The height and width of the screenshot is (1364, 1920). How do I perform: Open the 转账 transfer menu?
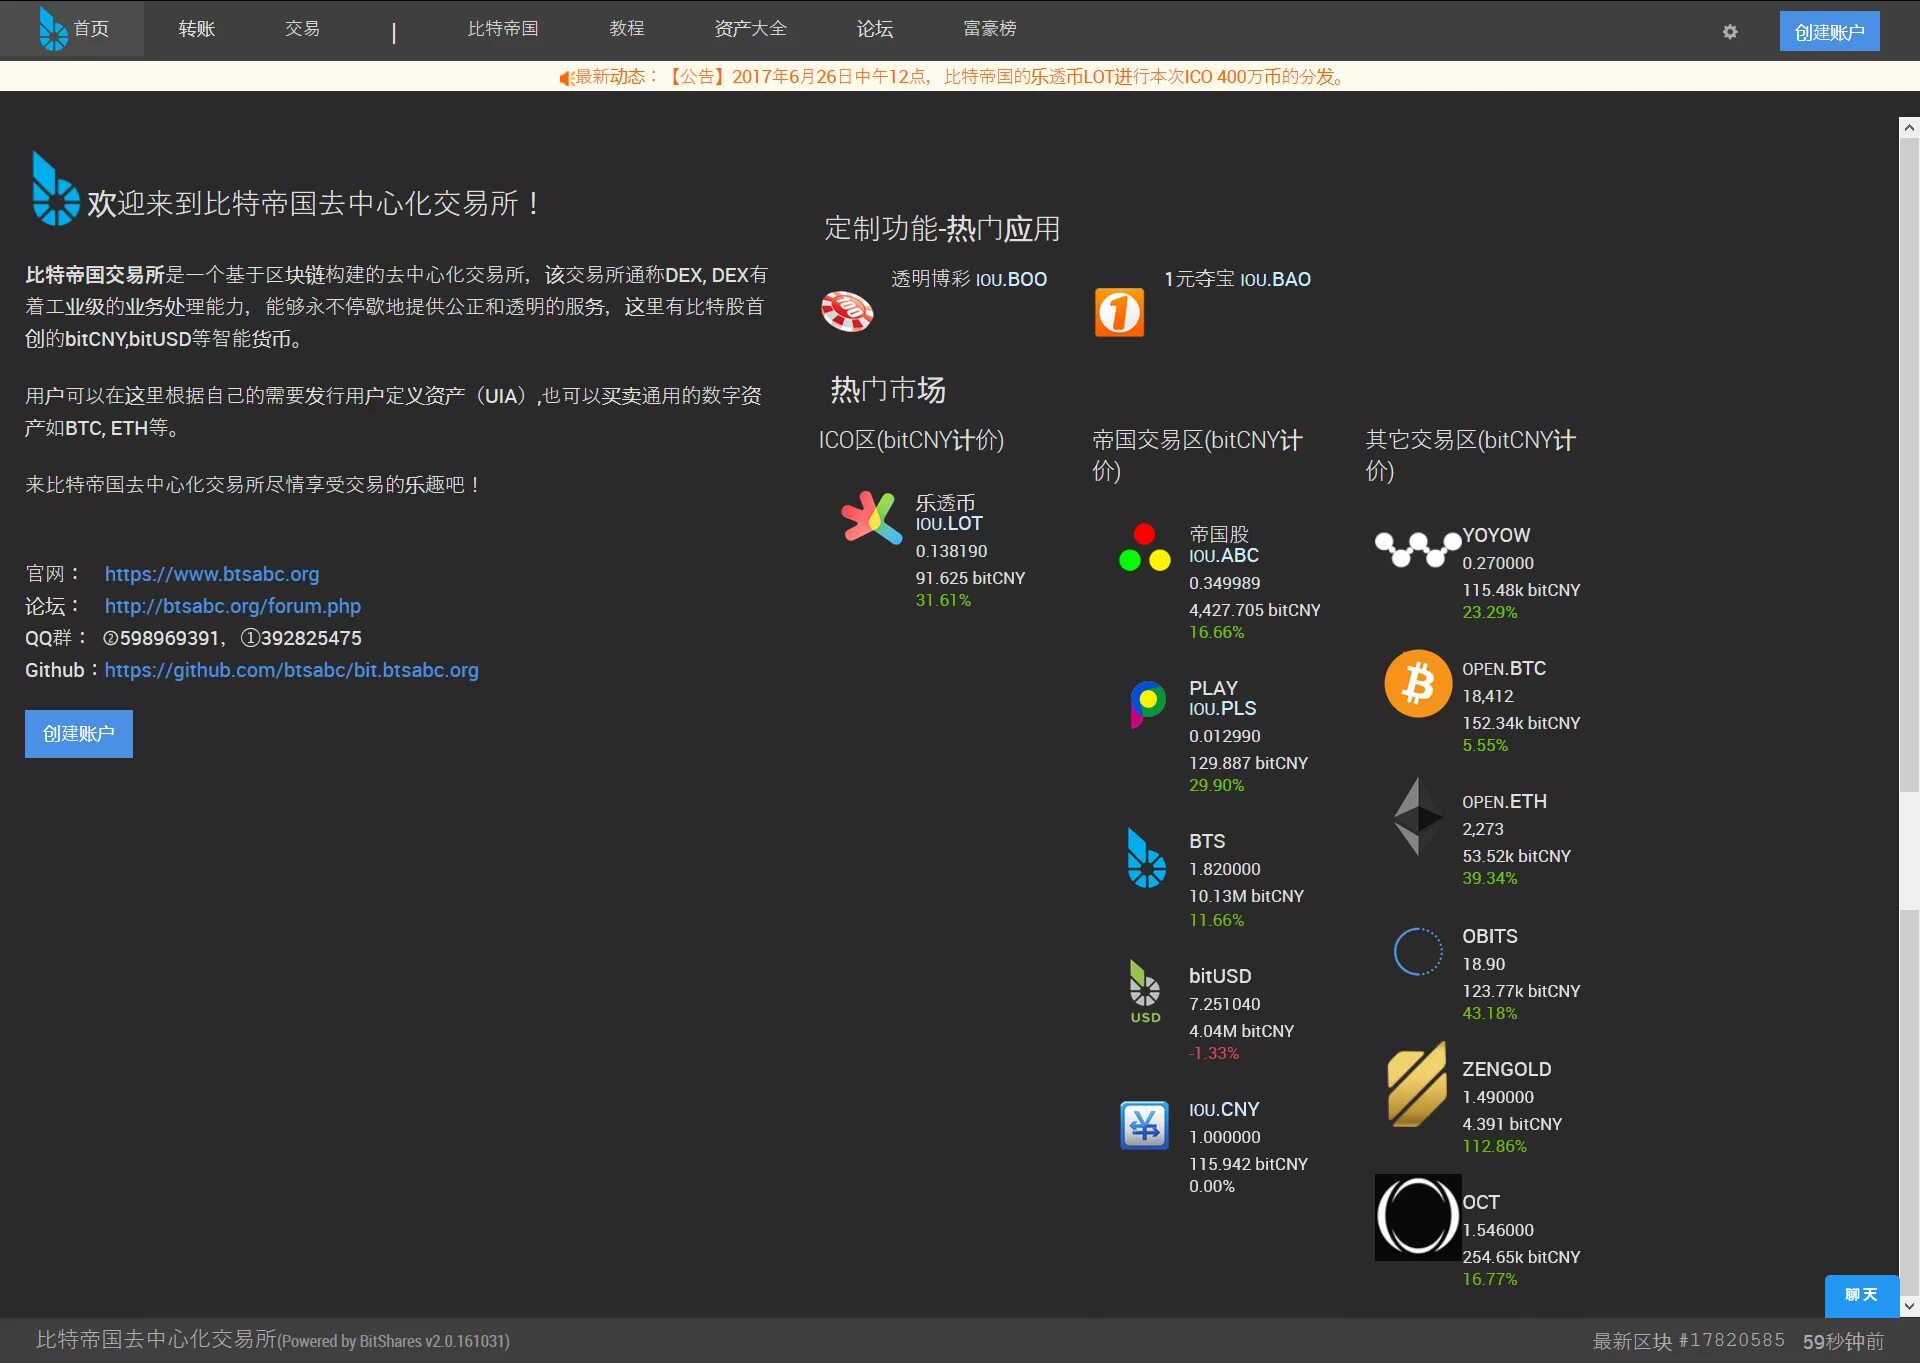coord(197,29)
